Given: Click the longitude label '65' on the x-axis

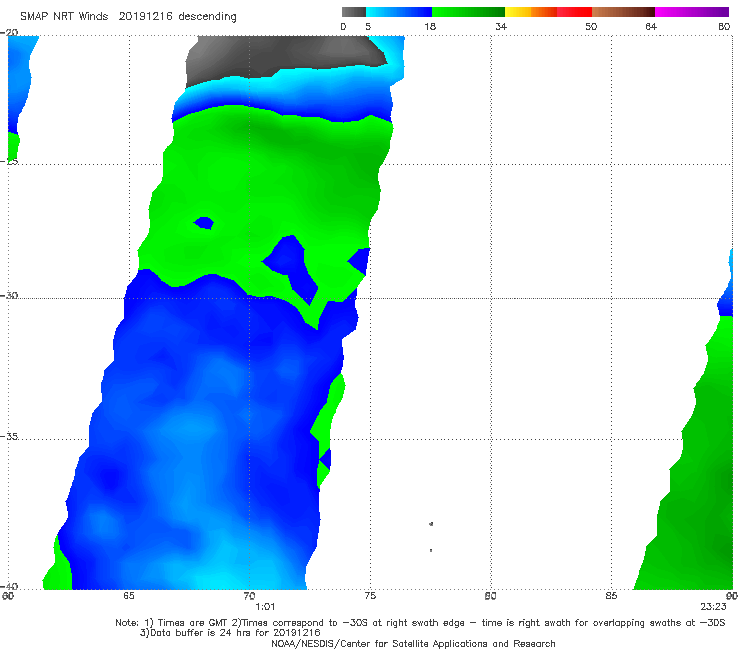Looking at the screenshot, I should [x=129, y=596].
